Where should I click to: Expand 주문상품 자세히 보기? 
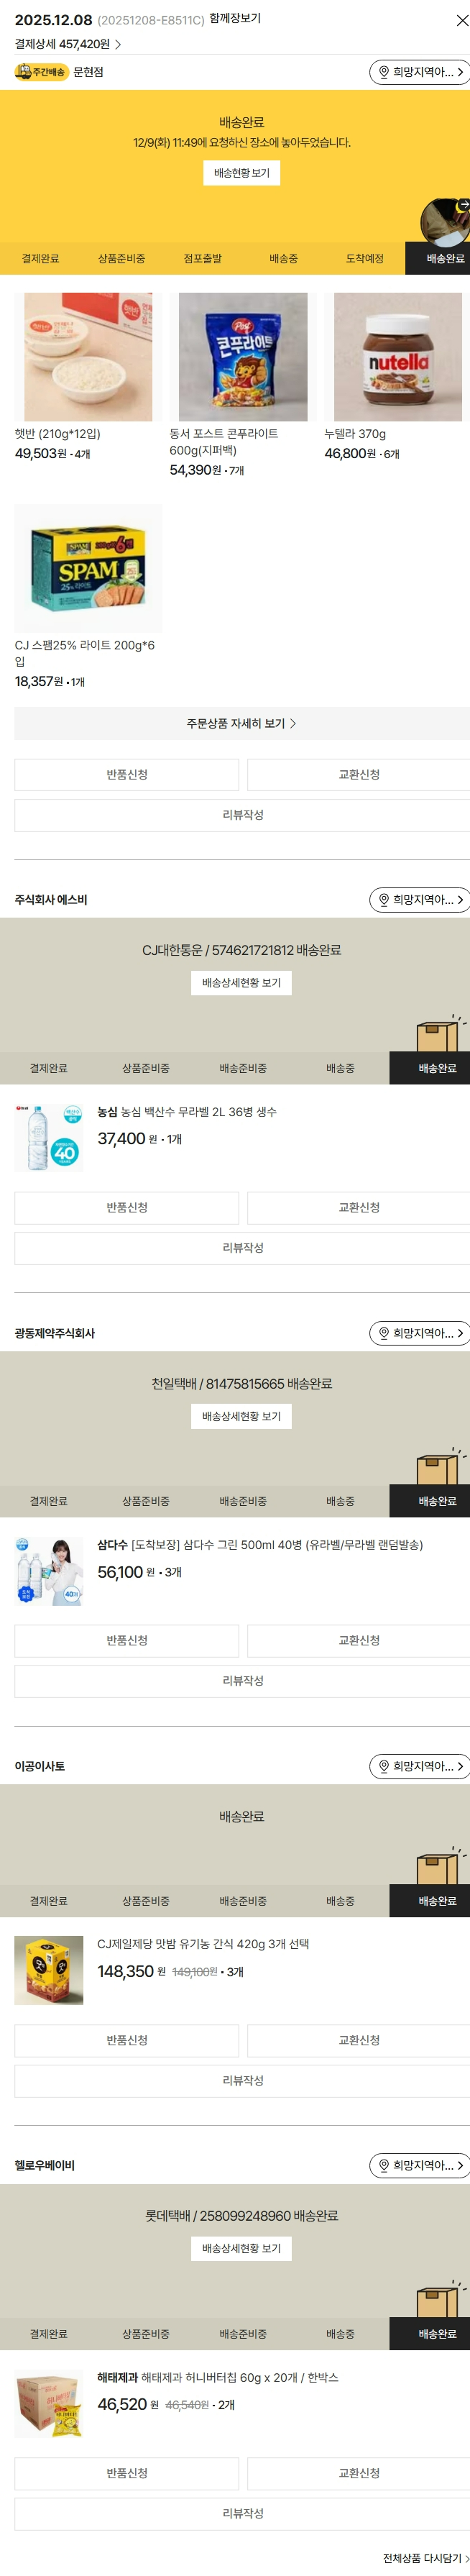click(x=241, y=723)
